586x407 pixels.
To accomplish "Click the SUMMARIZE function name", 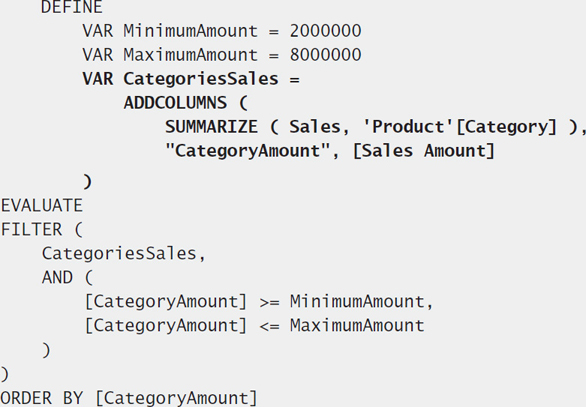I will (x=212, y=127).
